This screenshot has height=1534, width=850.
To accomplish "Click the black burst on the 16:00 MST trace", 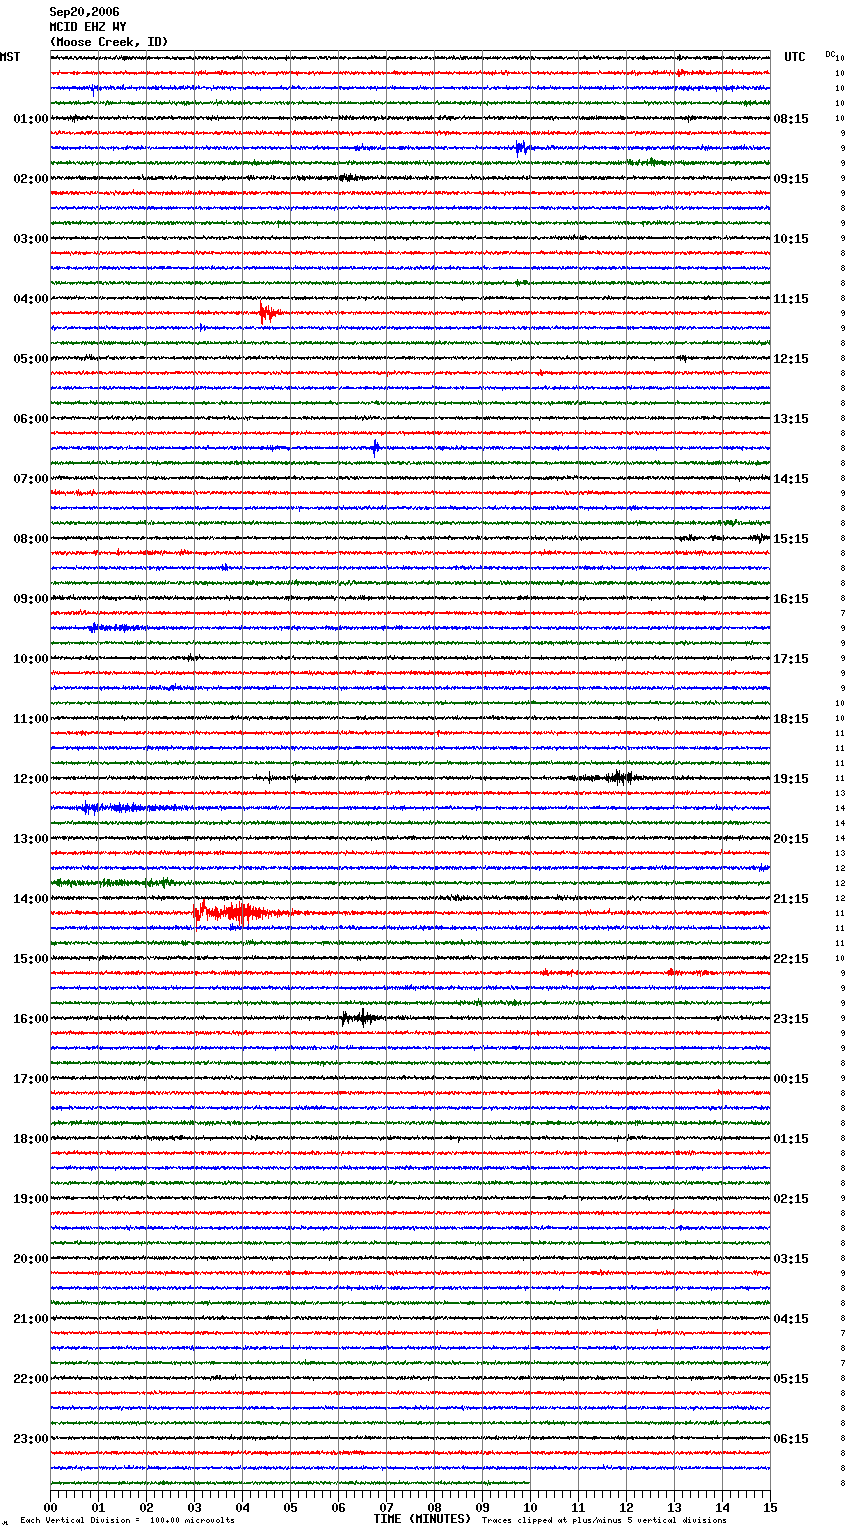I will click(360, 1018).
